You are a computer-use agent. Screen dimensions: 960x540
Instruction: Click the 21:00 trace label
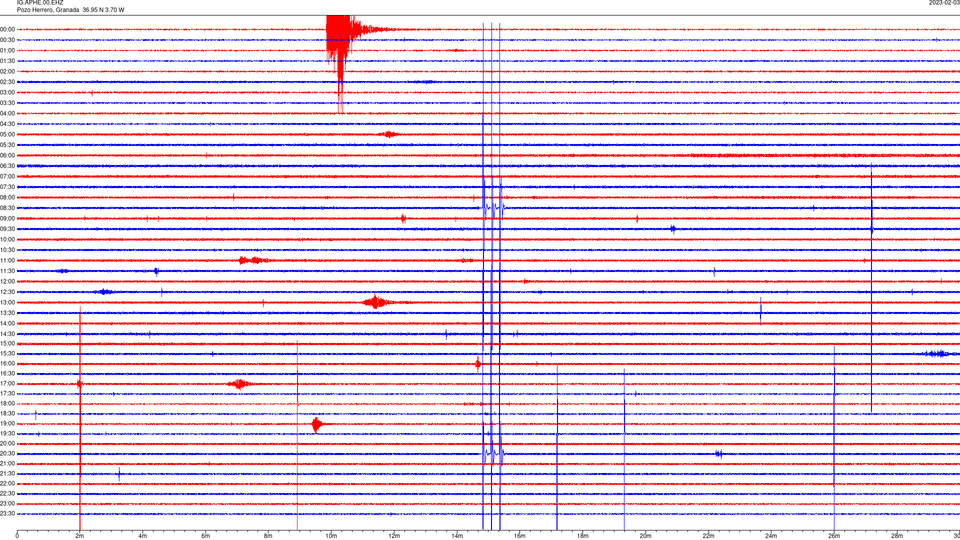(x=7, y=463)
